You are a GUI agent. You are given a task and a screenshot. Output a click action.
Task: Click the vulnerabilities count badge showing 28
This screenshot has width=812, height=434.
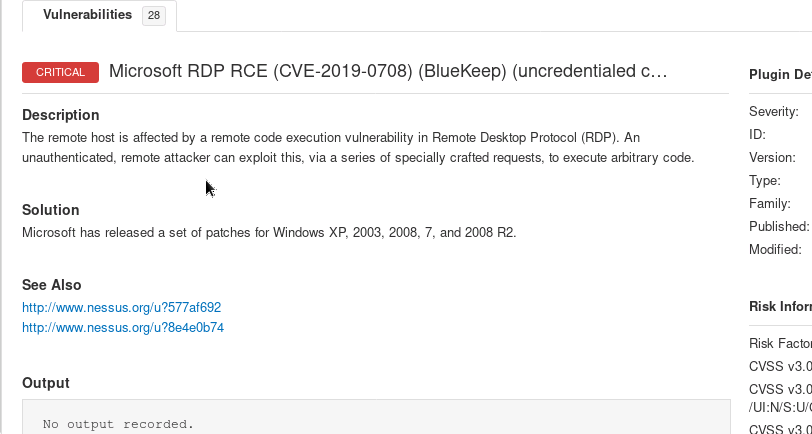(x=154, y=16)
